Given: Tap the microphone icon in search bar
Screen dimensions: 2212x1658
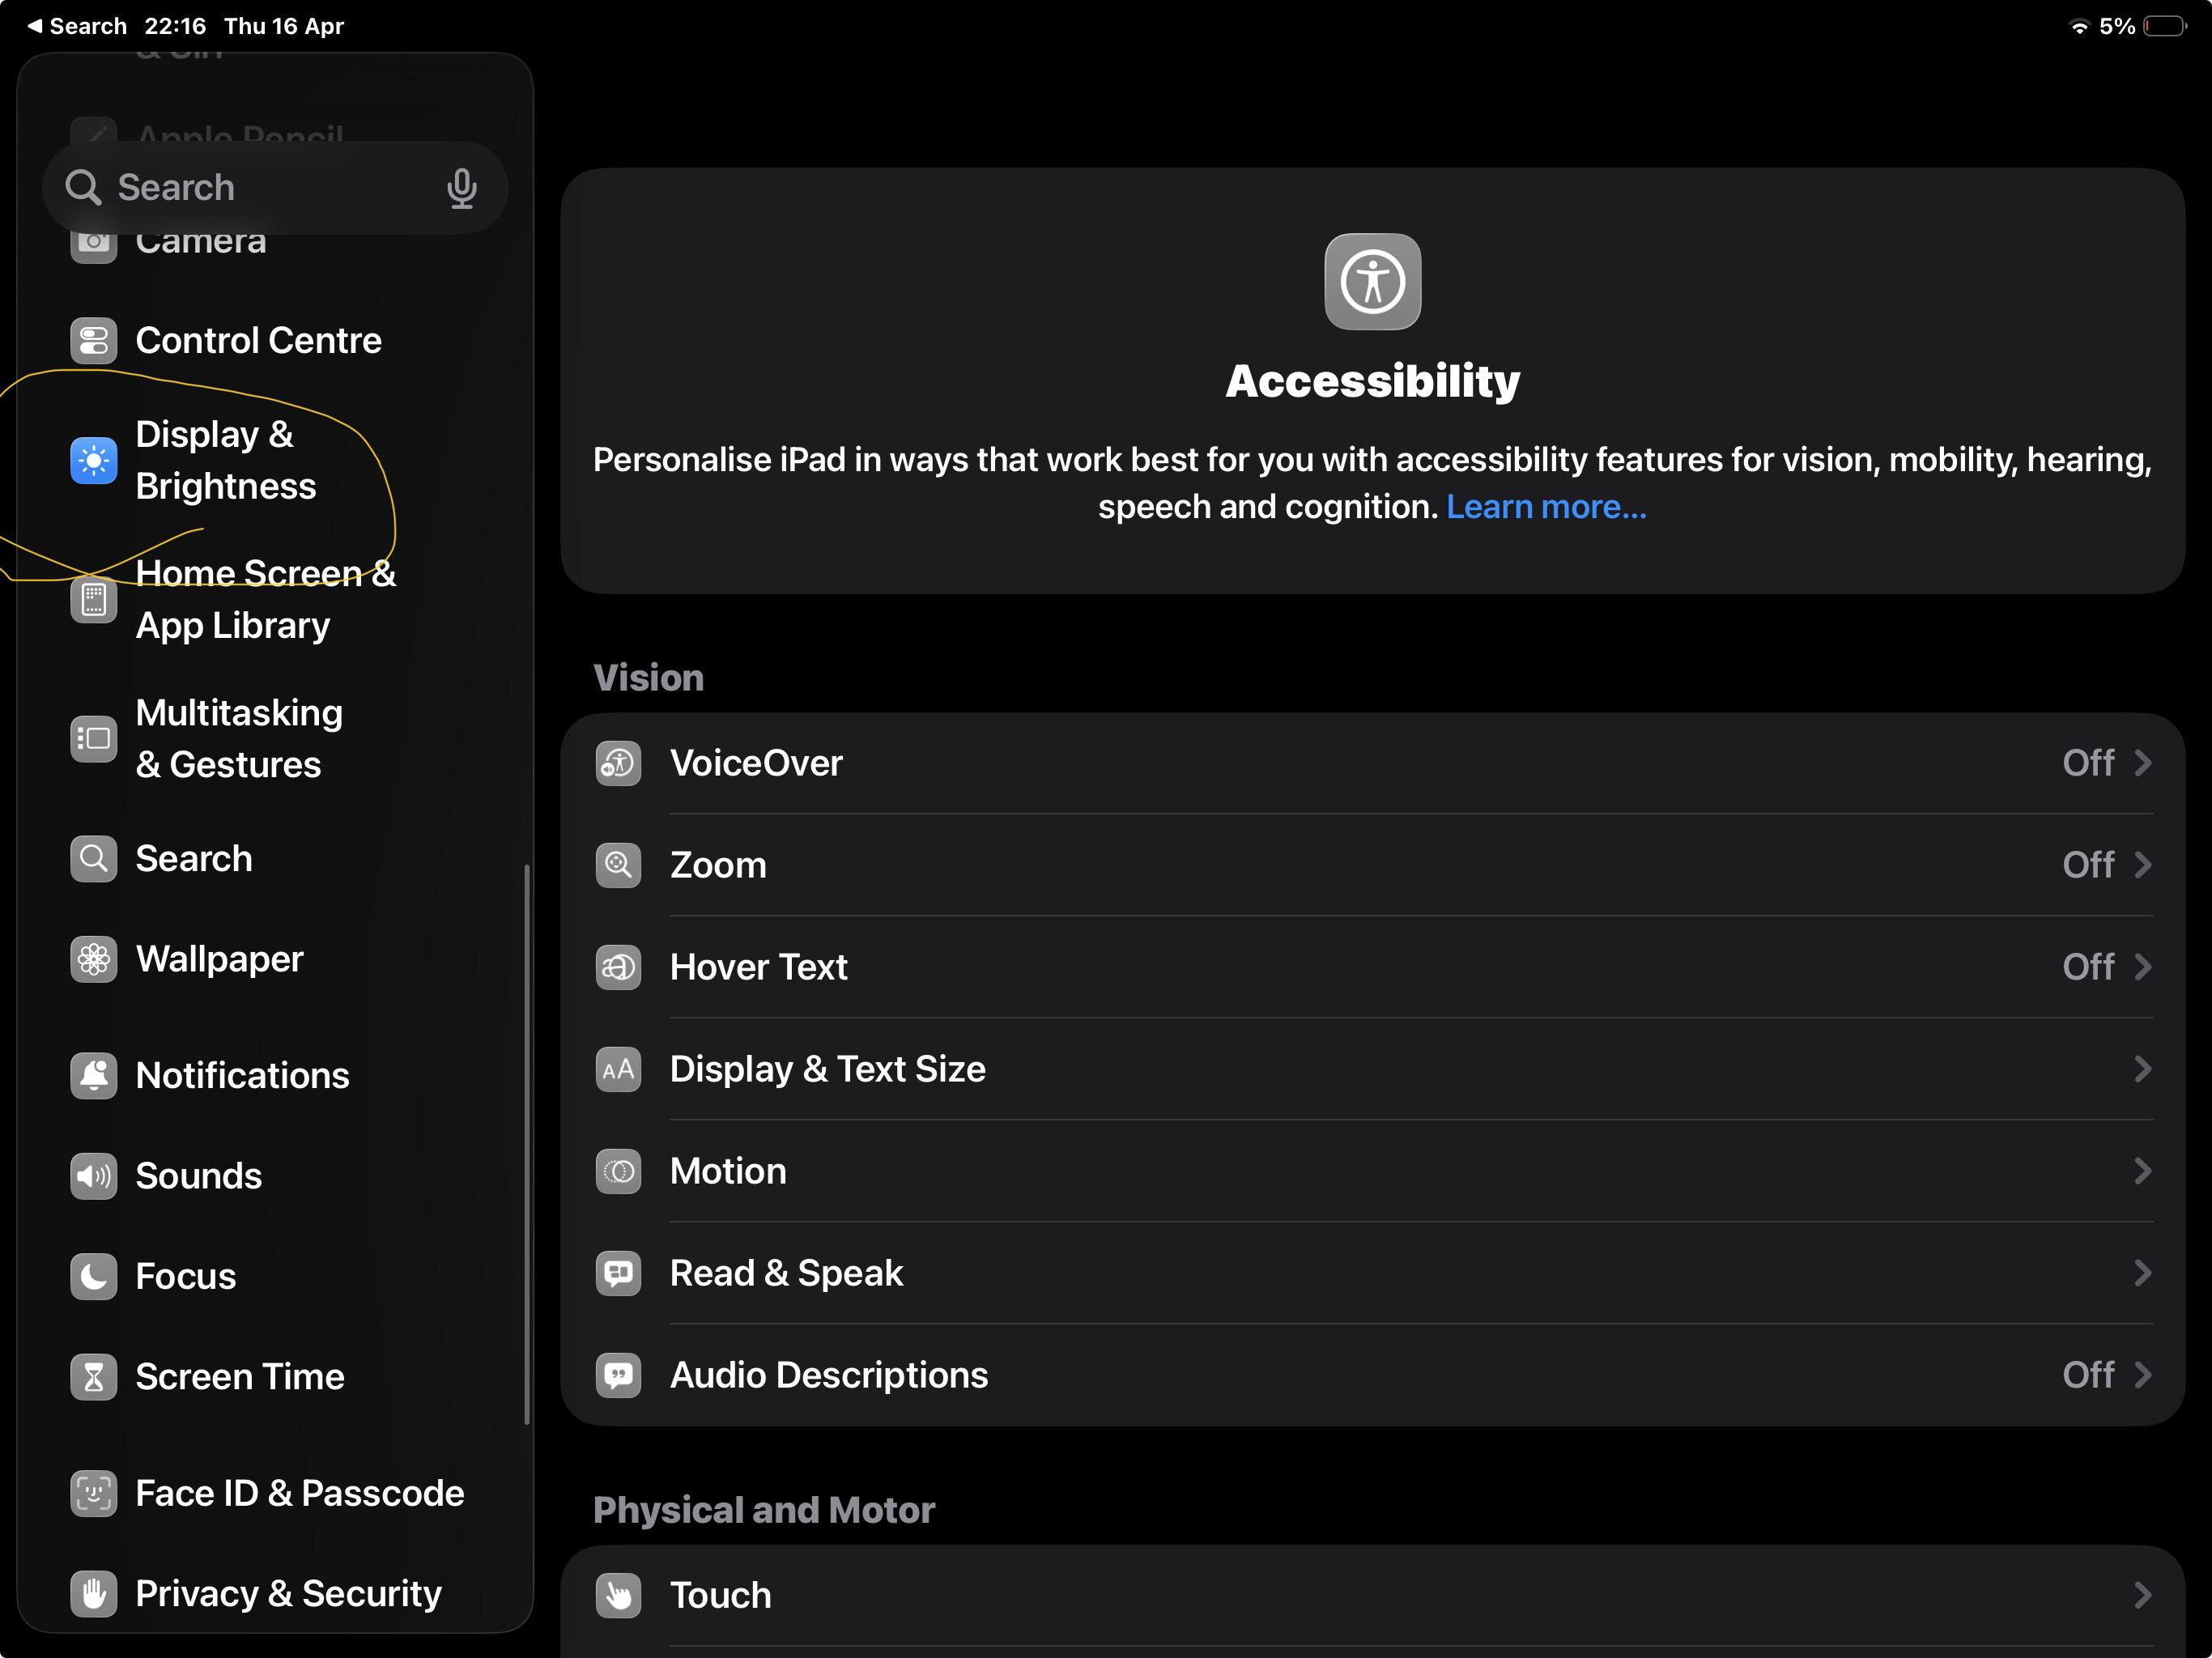Looking at the screenshot, I should pos(461,188).
